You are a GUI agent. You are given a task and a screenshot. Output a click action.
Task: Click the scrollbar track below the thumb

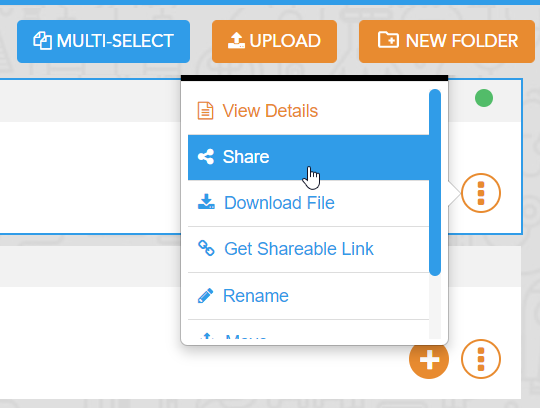point(435,307)
